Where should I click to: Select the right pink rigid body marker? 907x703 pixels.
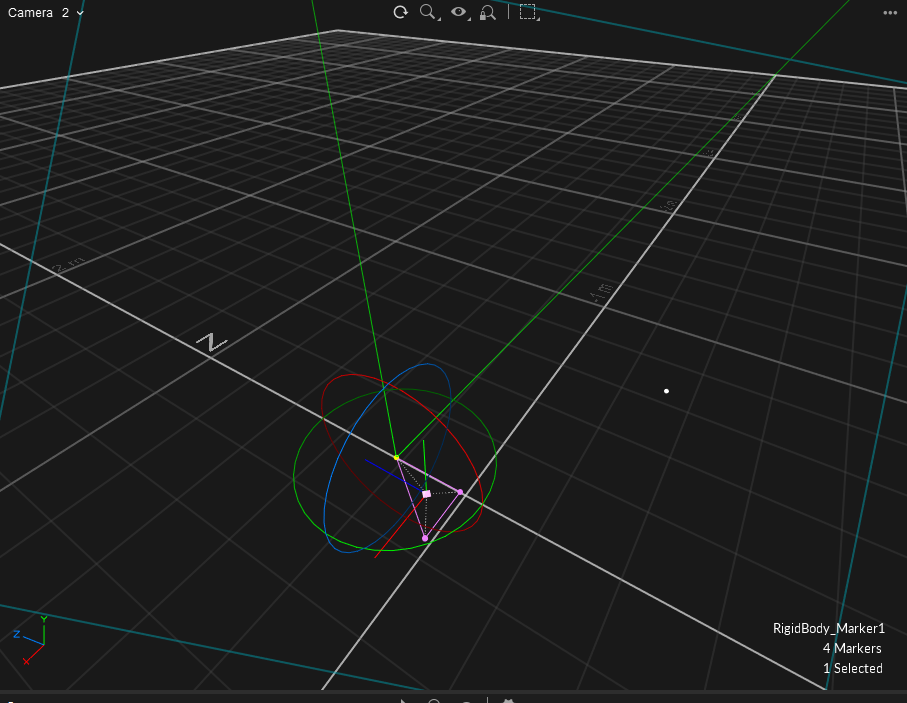click(460, 492)
